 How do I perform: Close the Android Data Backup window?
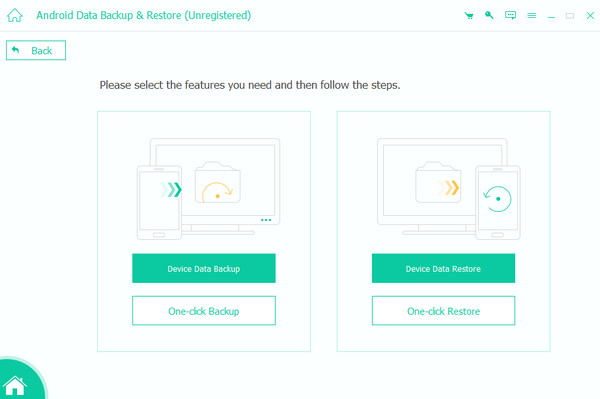pos(590,15)
